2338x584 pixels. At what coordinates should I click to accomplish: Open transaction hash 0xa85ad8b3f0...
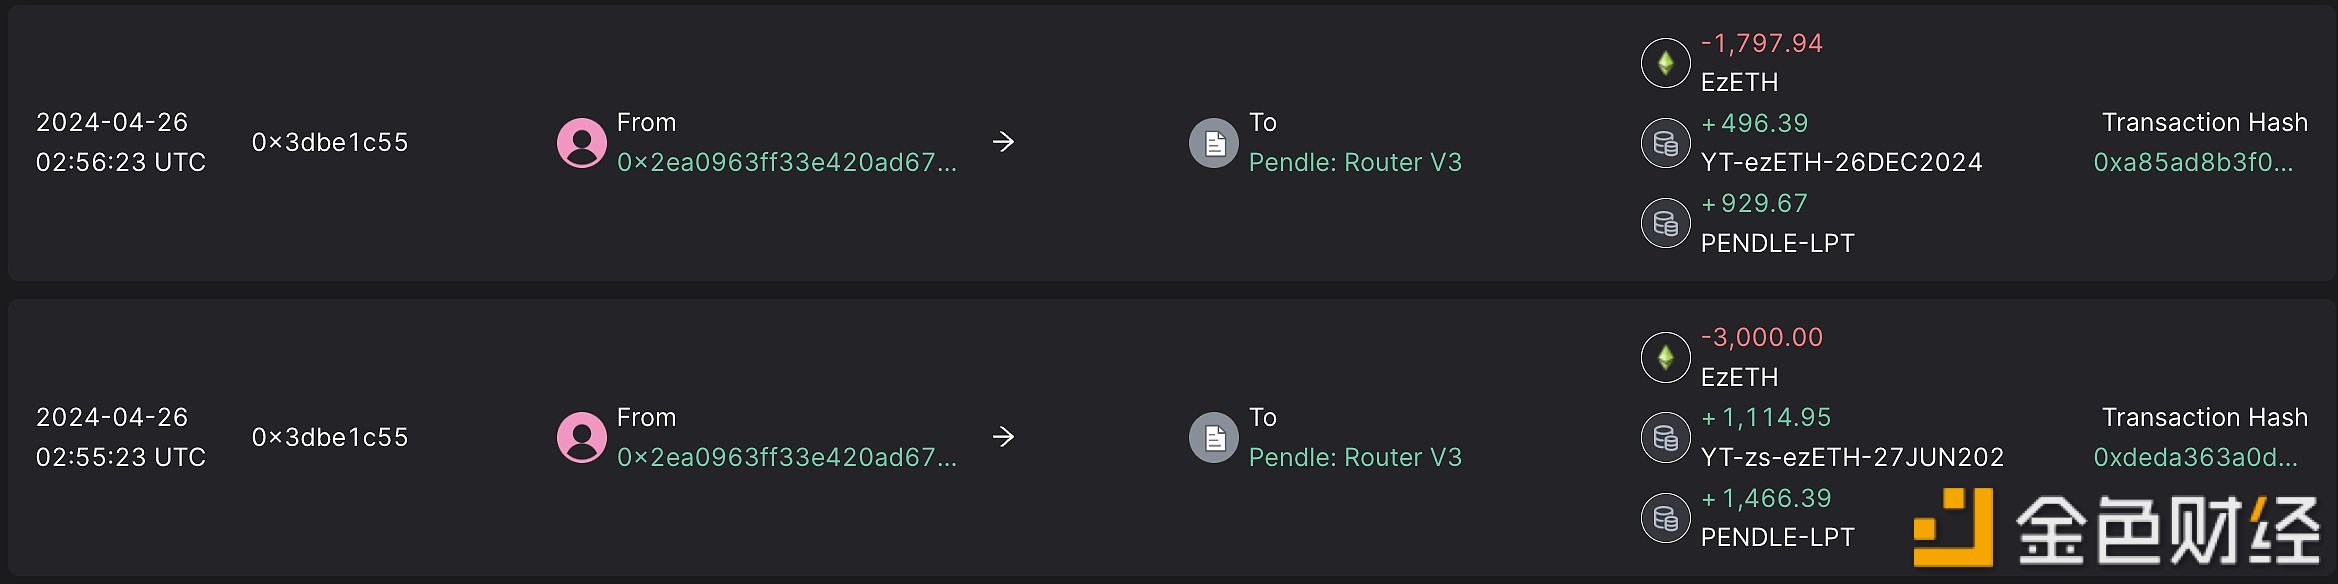[2193, 162]
